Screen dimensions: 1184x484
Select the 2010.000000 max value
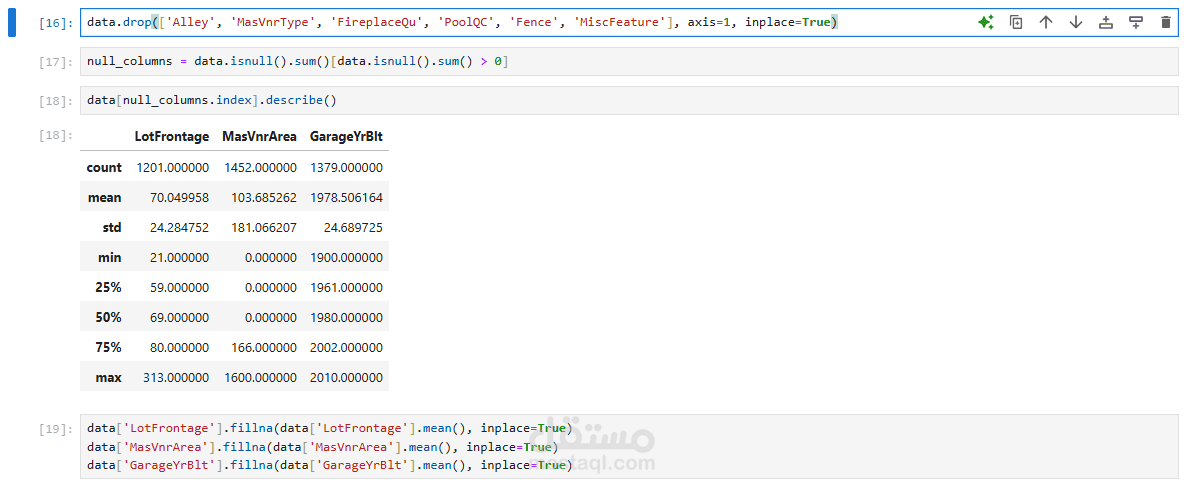pos(347,378)
